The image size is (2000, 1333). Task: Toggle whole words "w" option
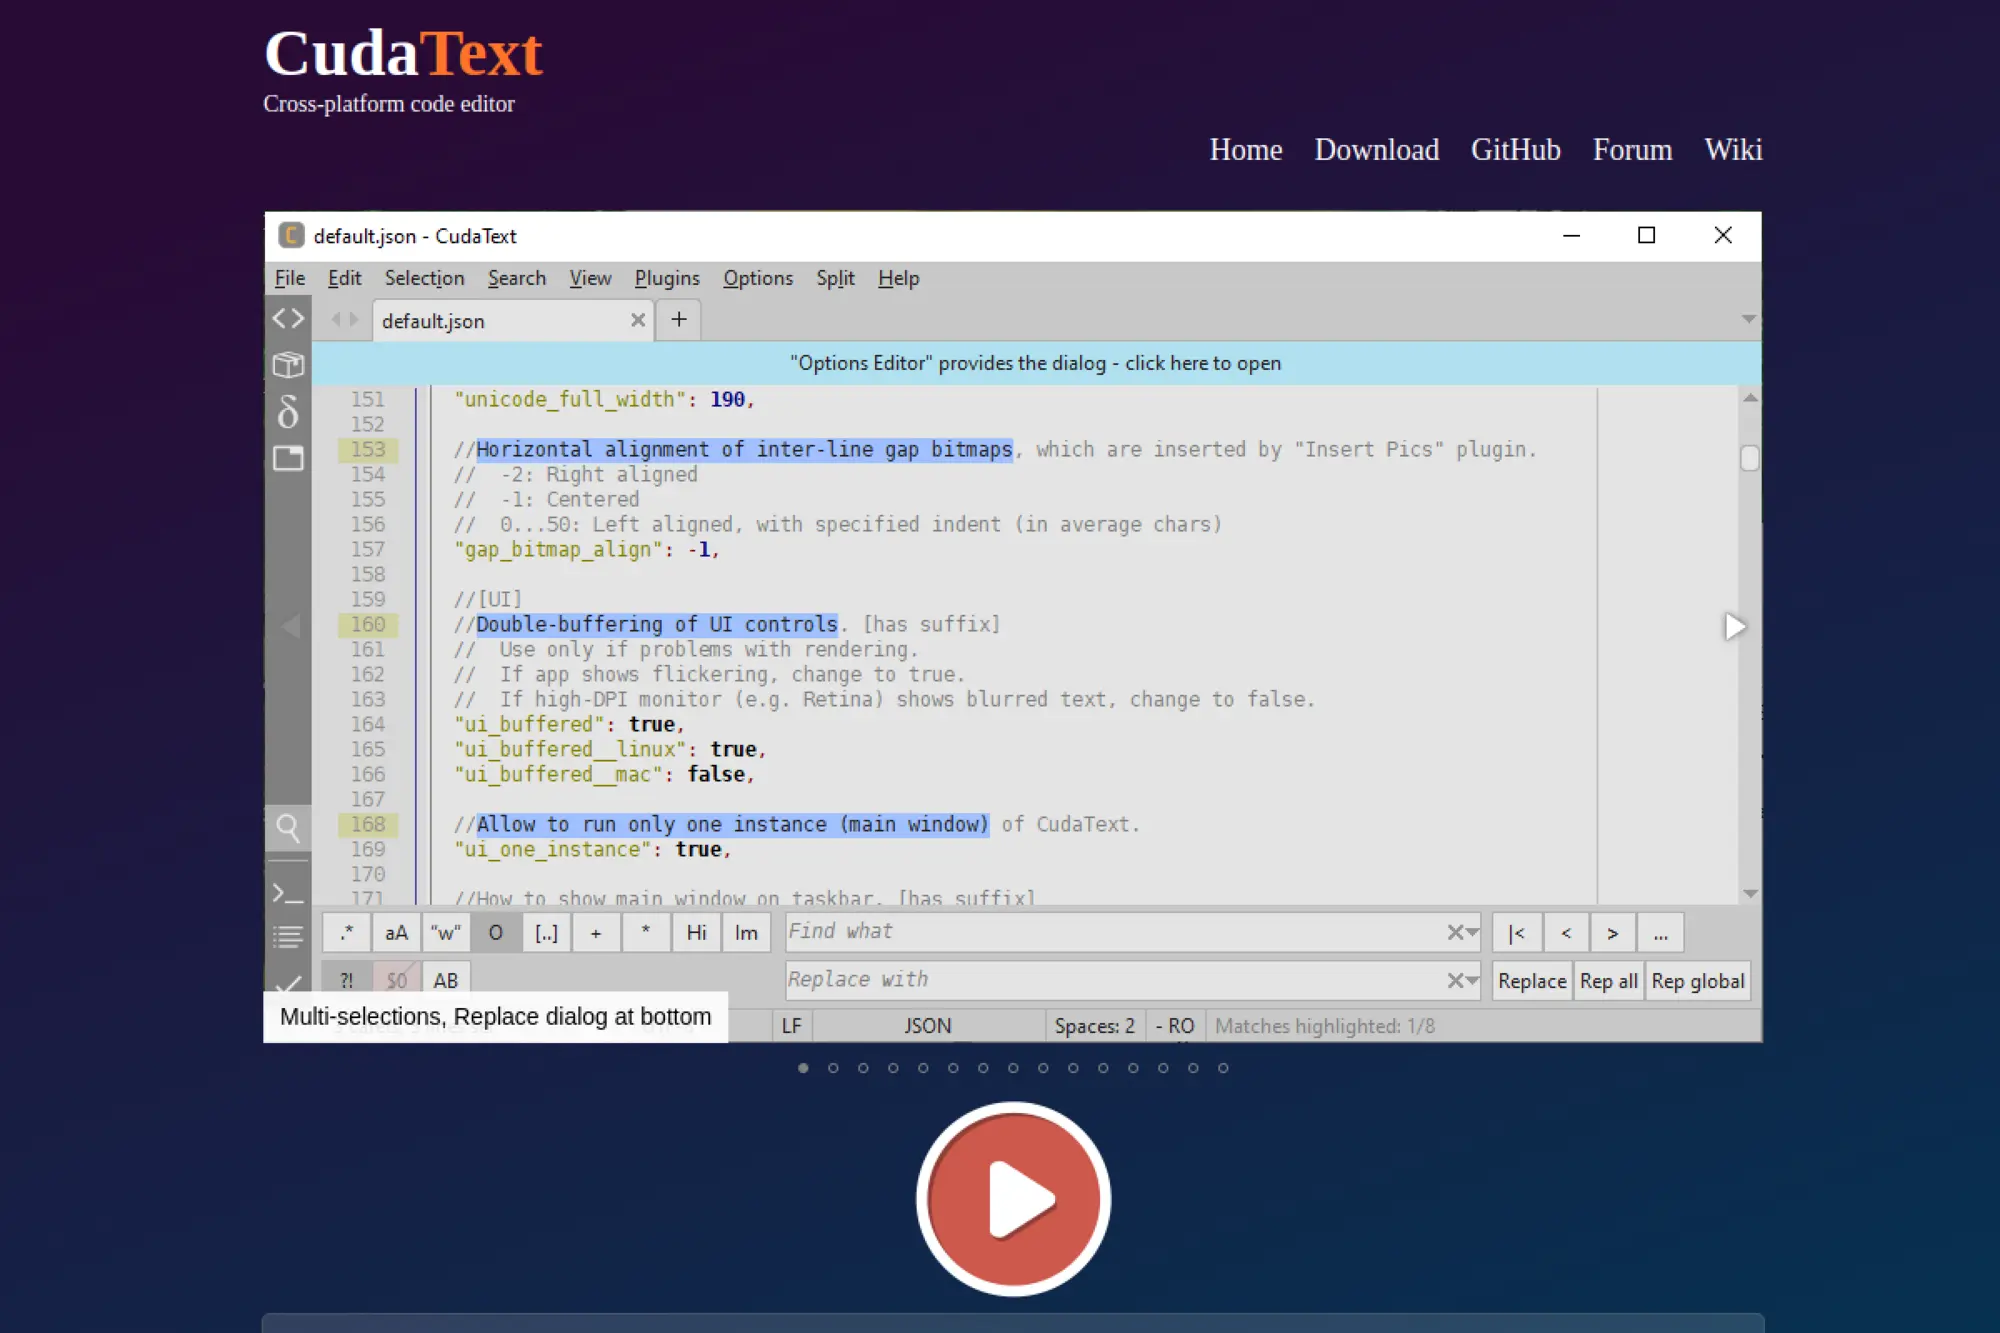coord(445,933)
